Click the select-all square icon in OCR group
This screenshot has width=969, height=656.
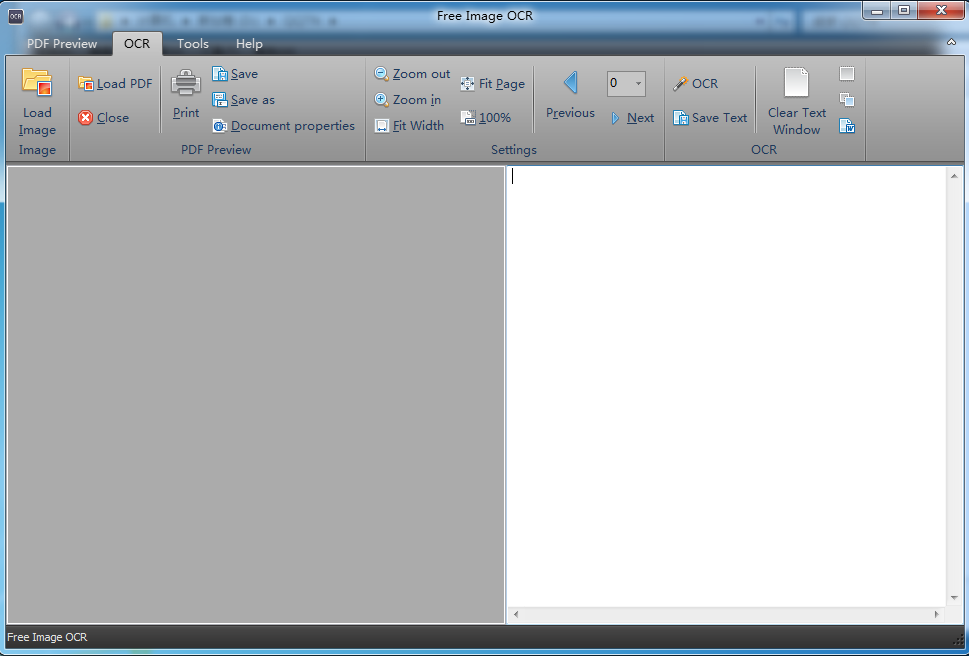[x=847, y=74]
